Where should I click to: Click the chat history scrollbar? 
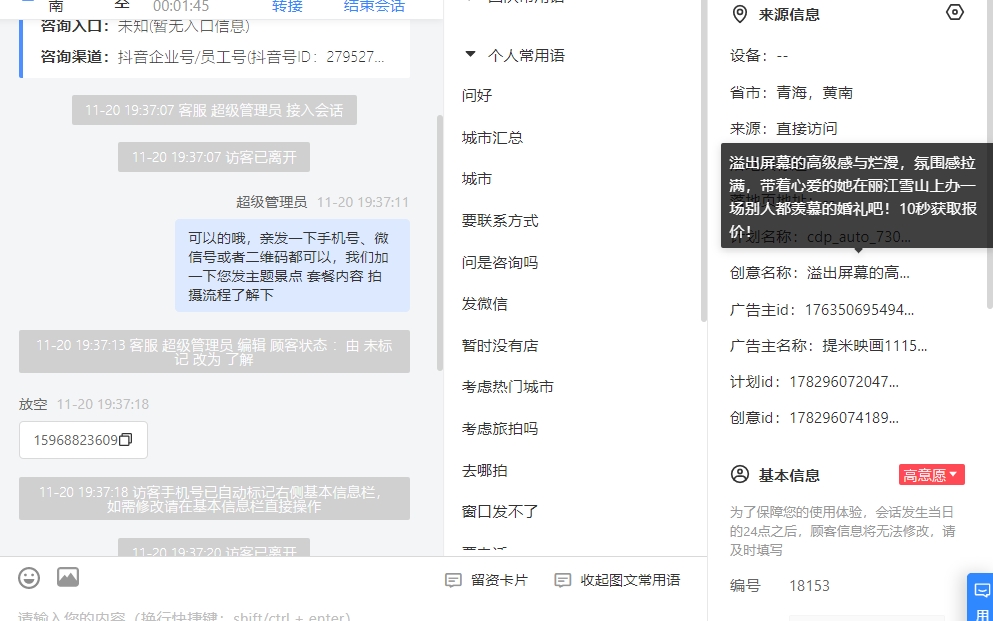coord(440,243)
